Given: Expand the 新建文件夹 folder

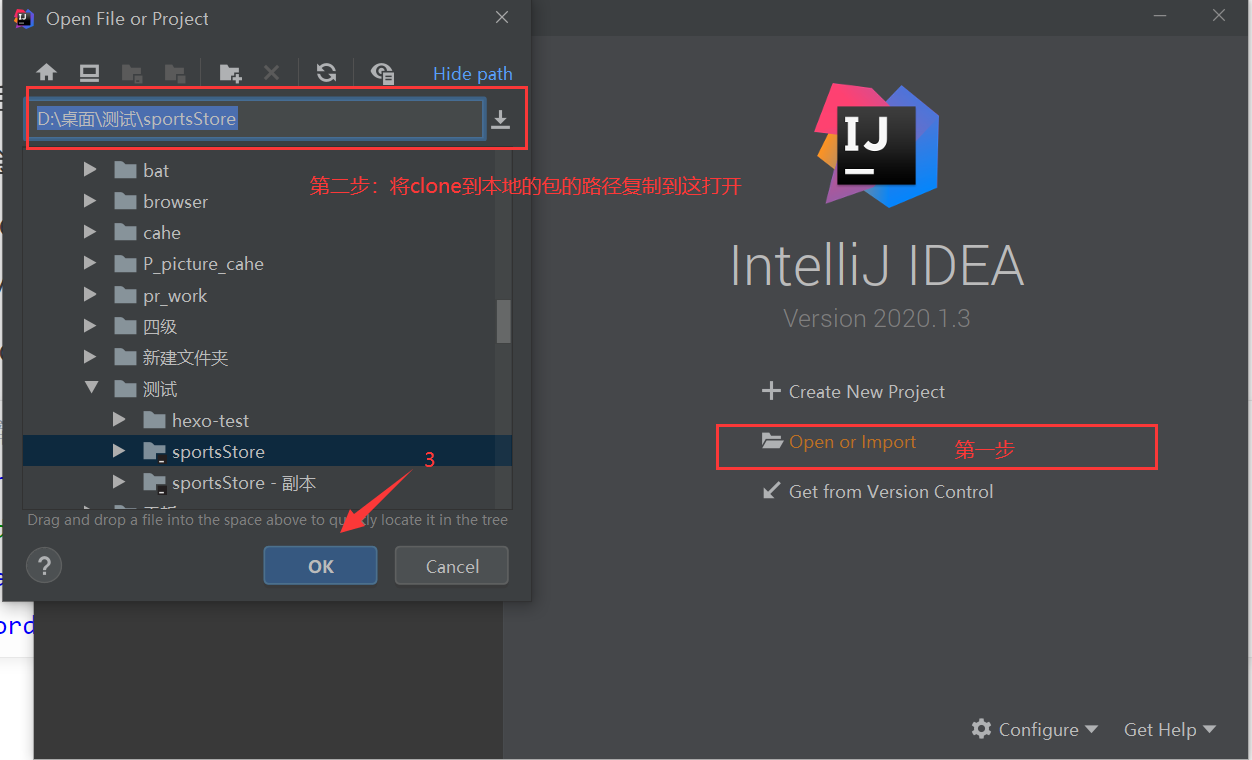Looking at the screenshot, I should point(90,357).
